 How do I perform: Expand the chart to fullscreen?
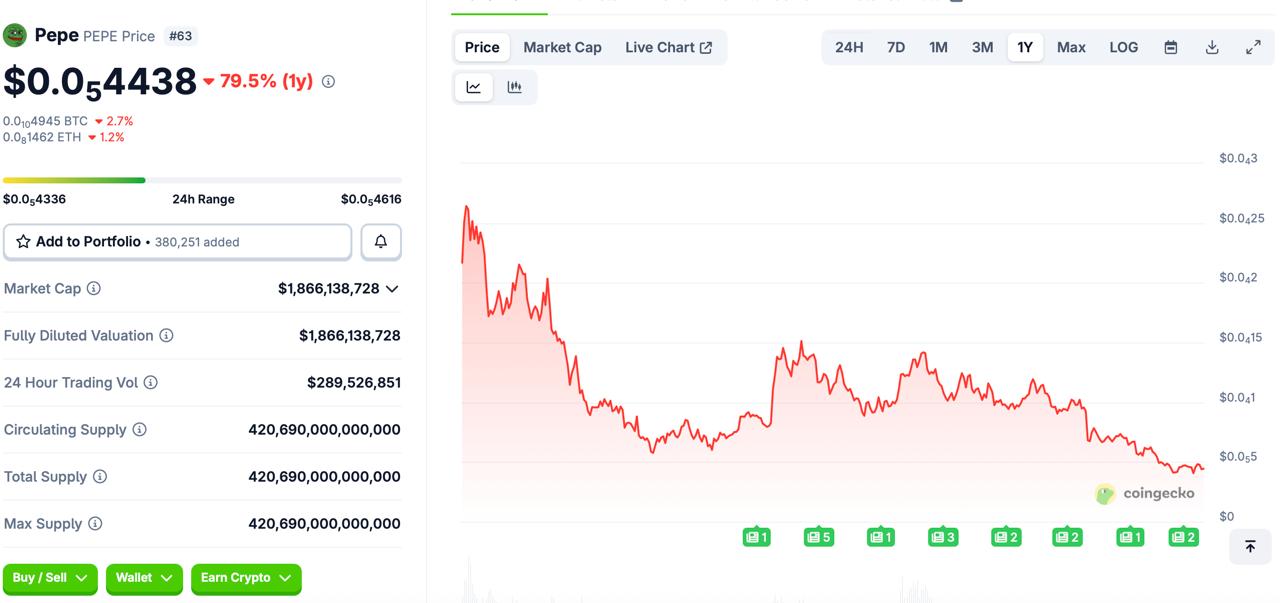point(1253,46)
